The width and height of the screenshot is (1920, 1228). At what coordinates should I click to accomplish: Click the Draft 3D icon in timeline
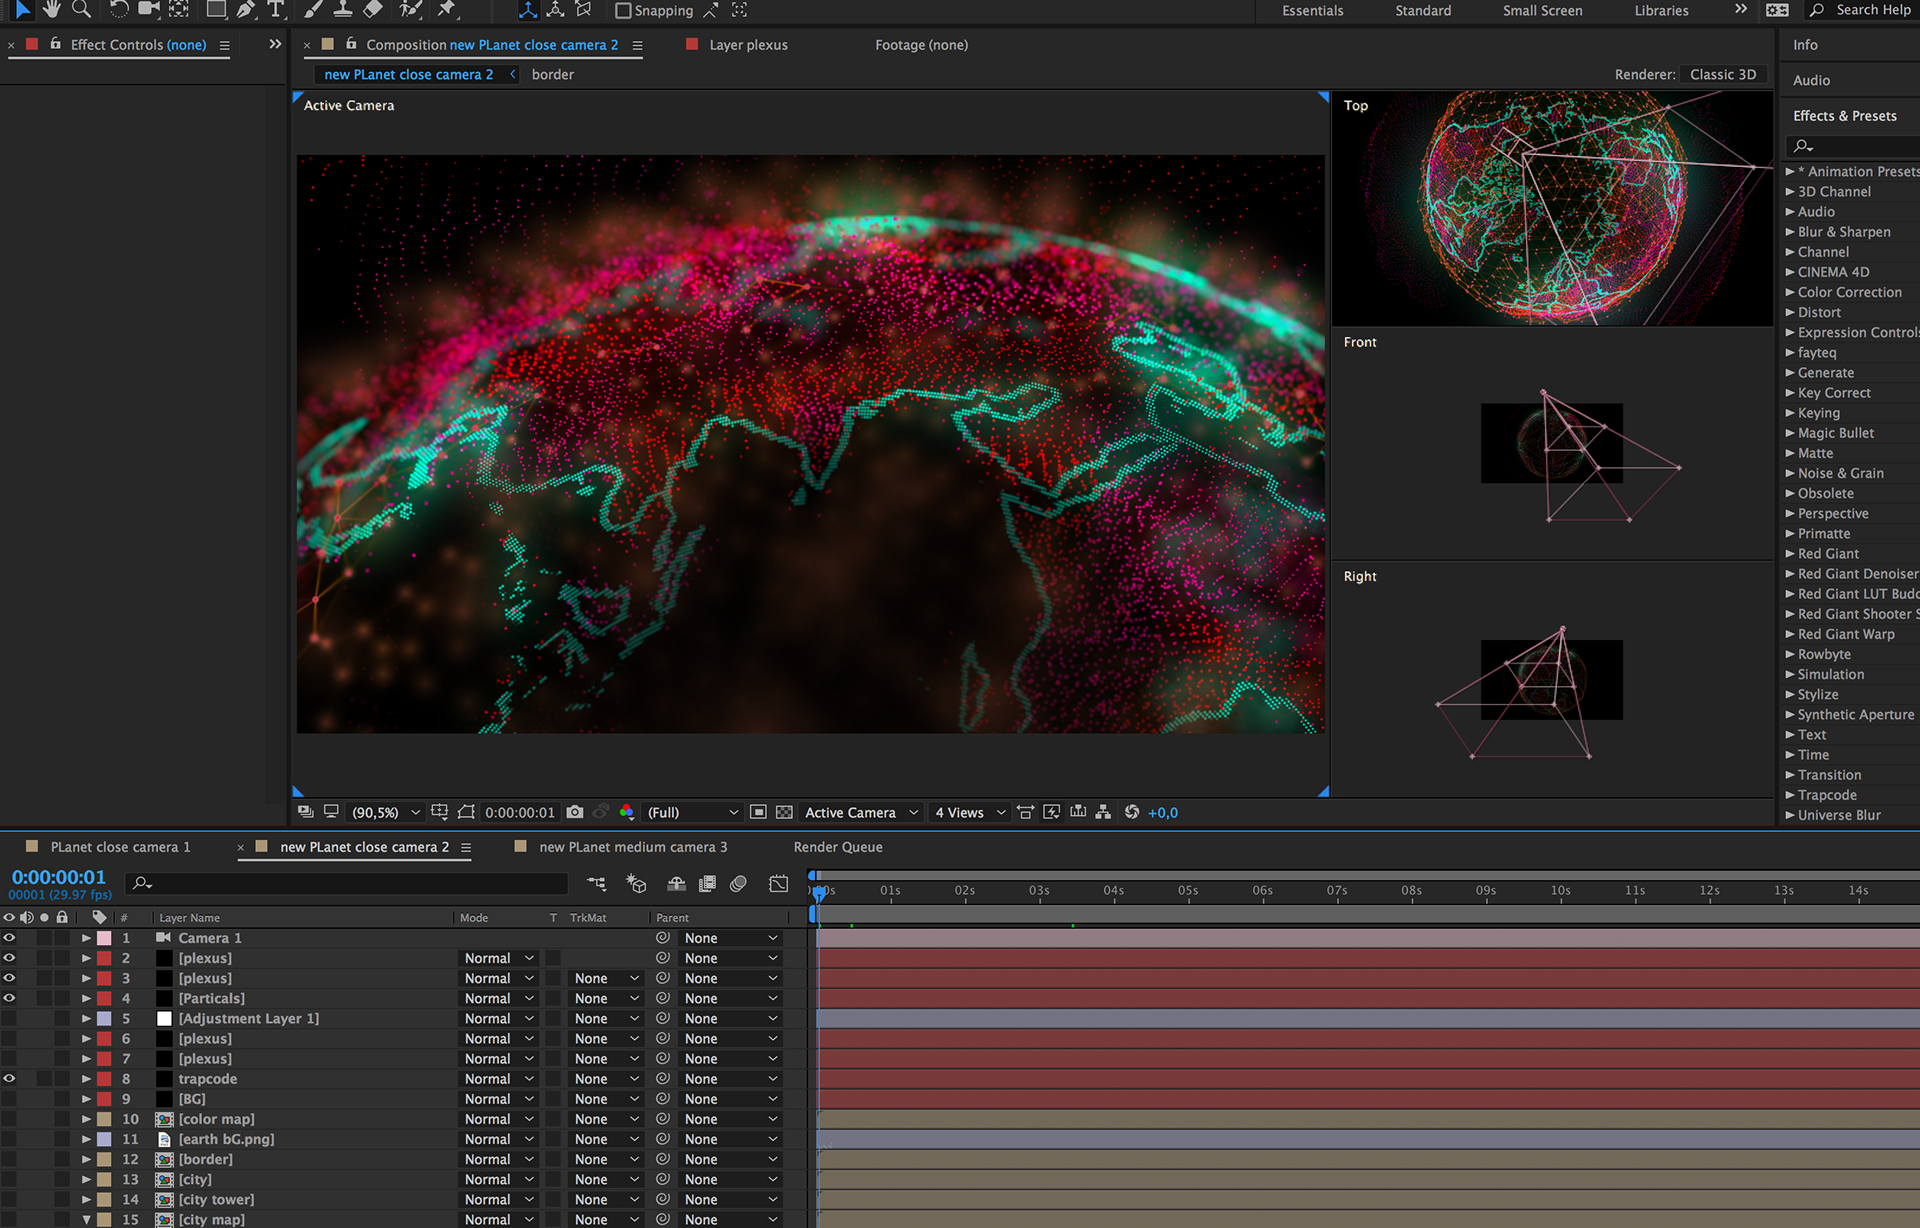point(636,883)
